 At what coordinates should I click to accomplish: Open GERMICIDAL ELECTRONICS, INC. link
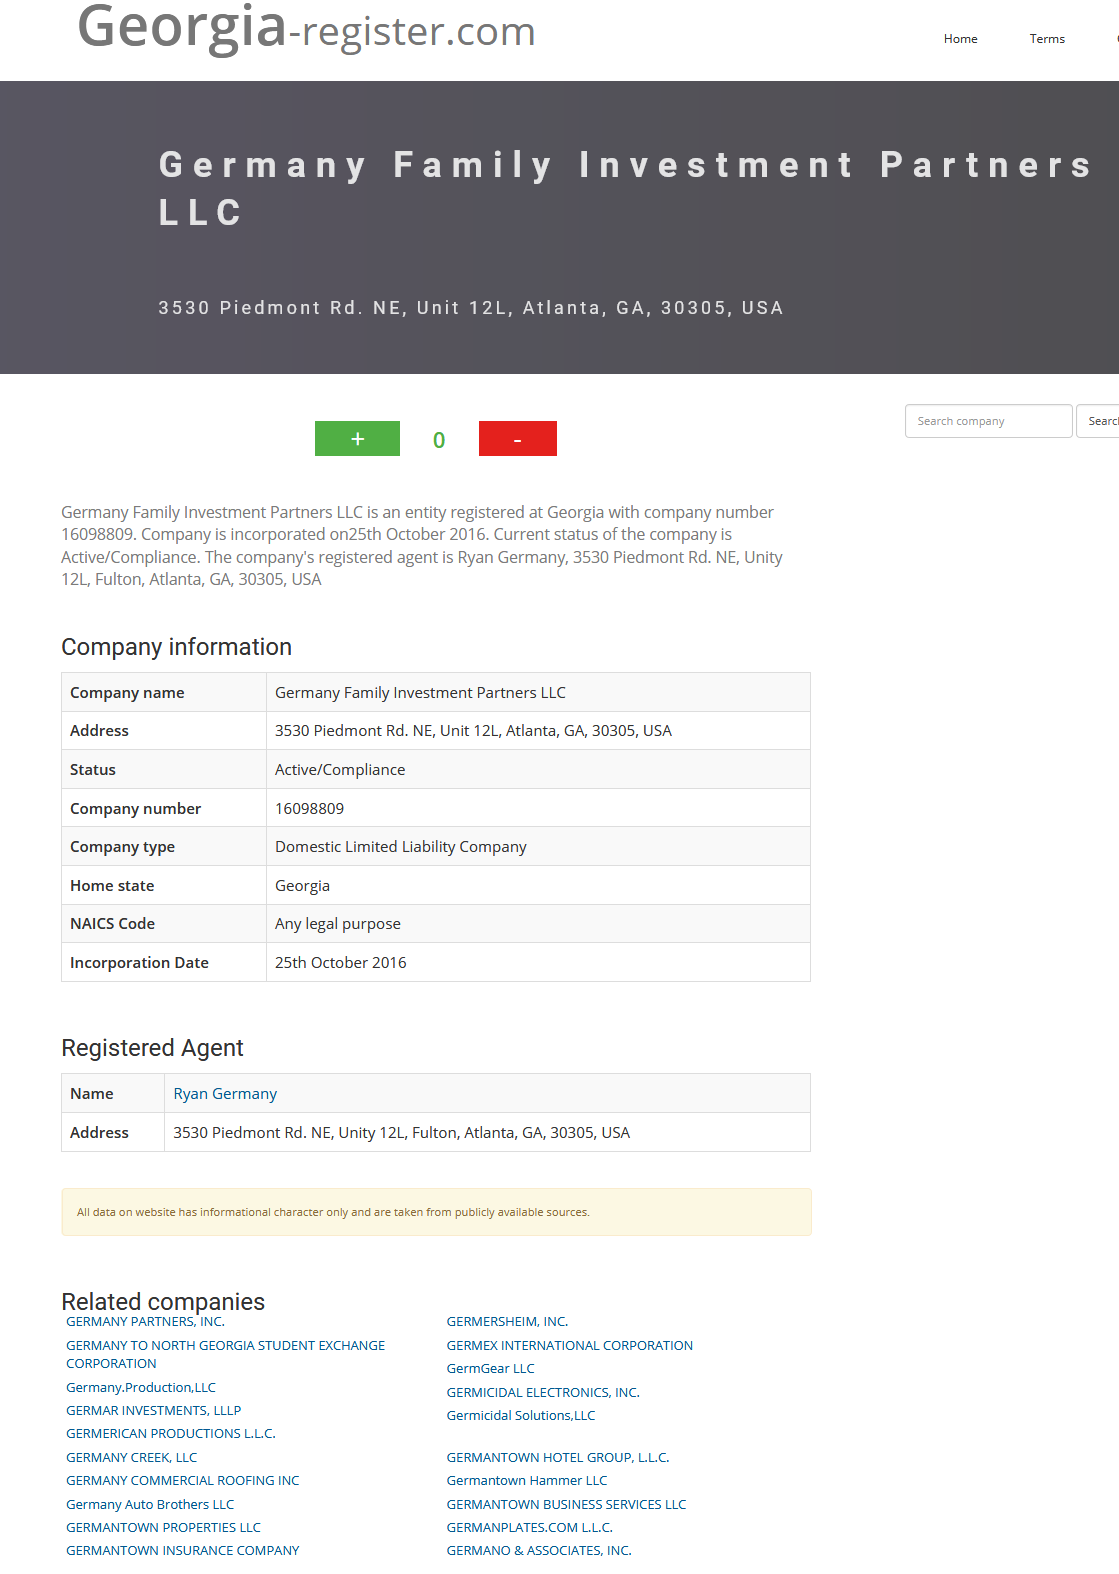[x=543, y=1393]
